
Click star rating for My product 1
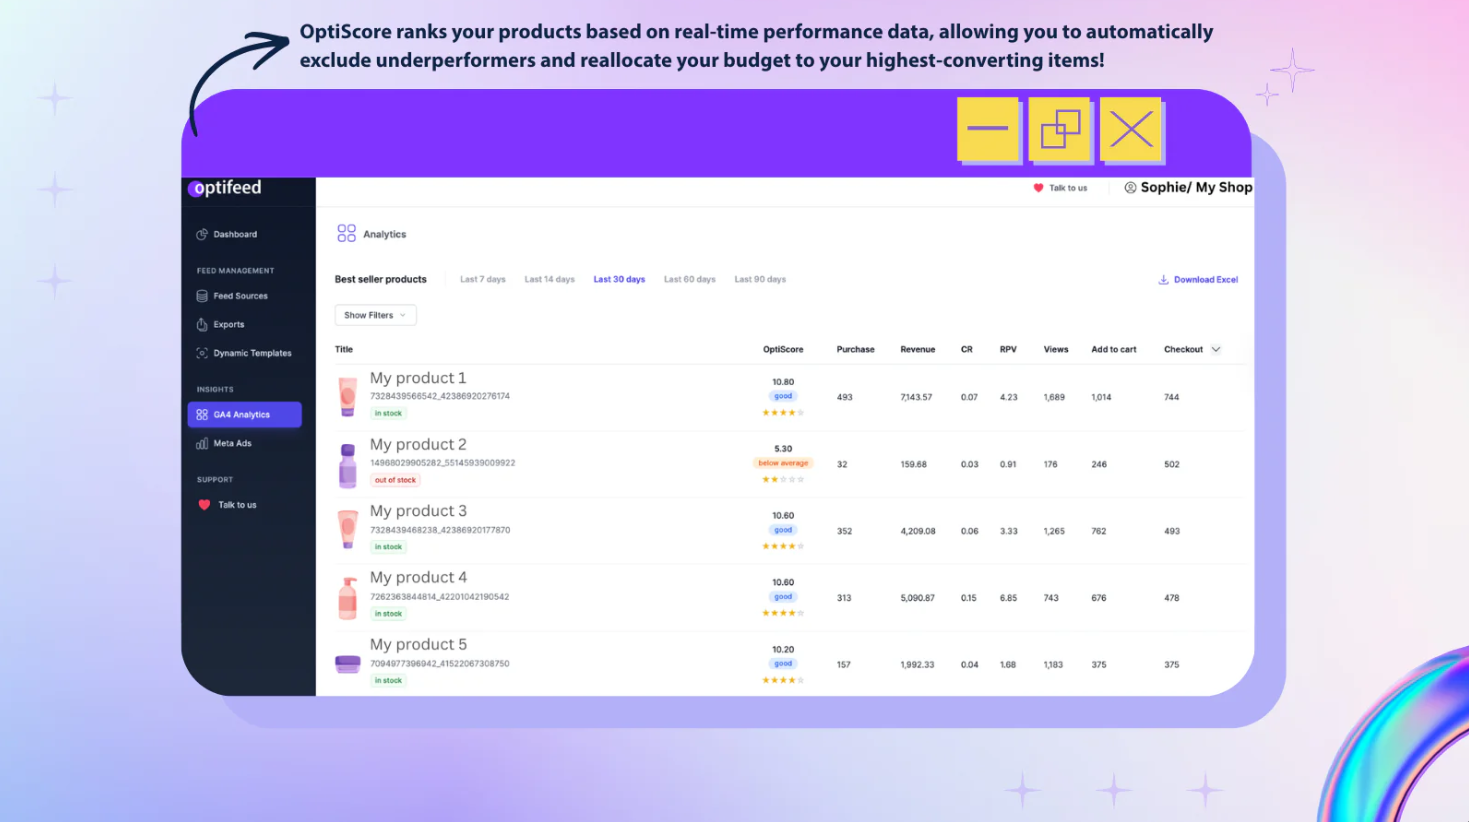tap(783, 412)
